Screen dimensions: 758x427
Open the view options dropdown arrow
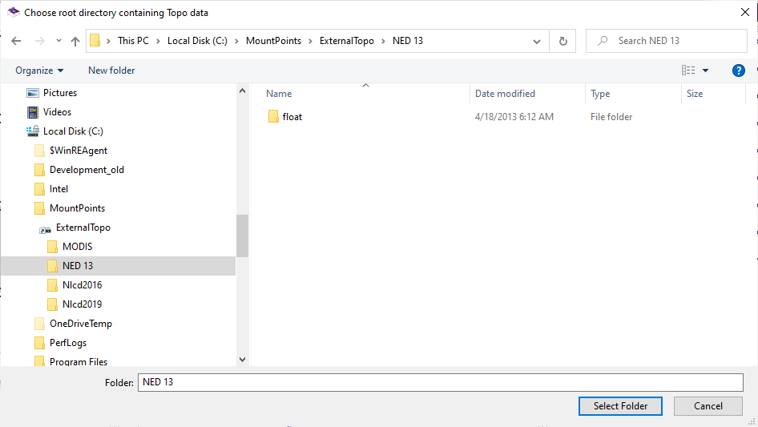pyautogui.click(x=706, y=70)
